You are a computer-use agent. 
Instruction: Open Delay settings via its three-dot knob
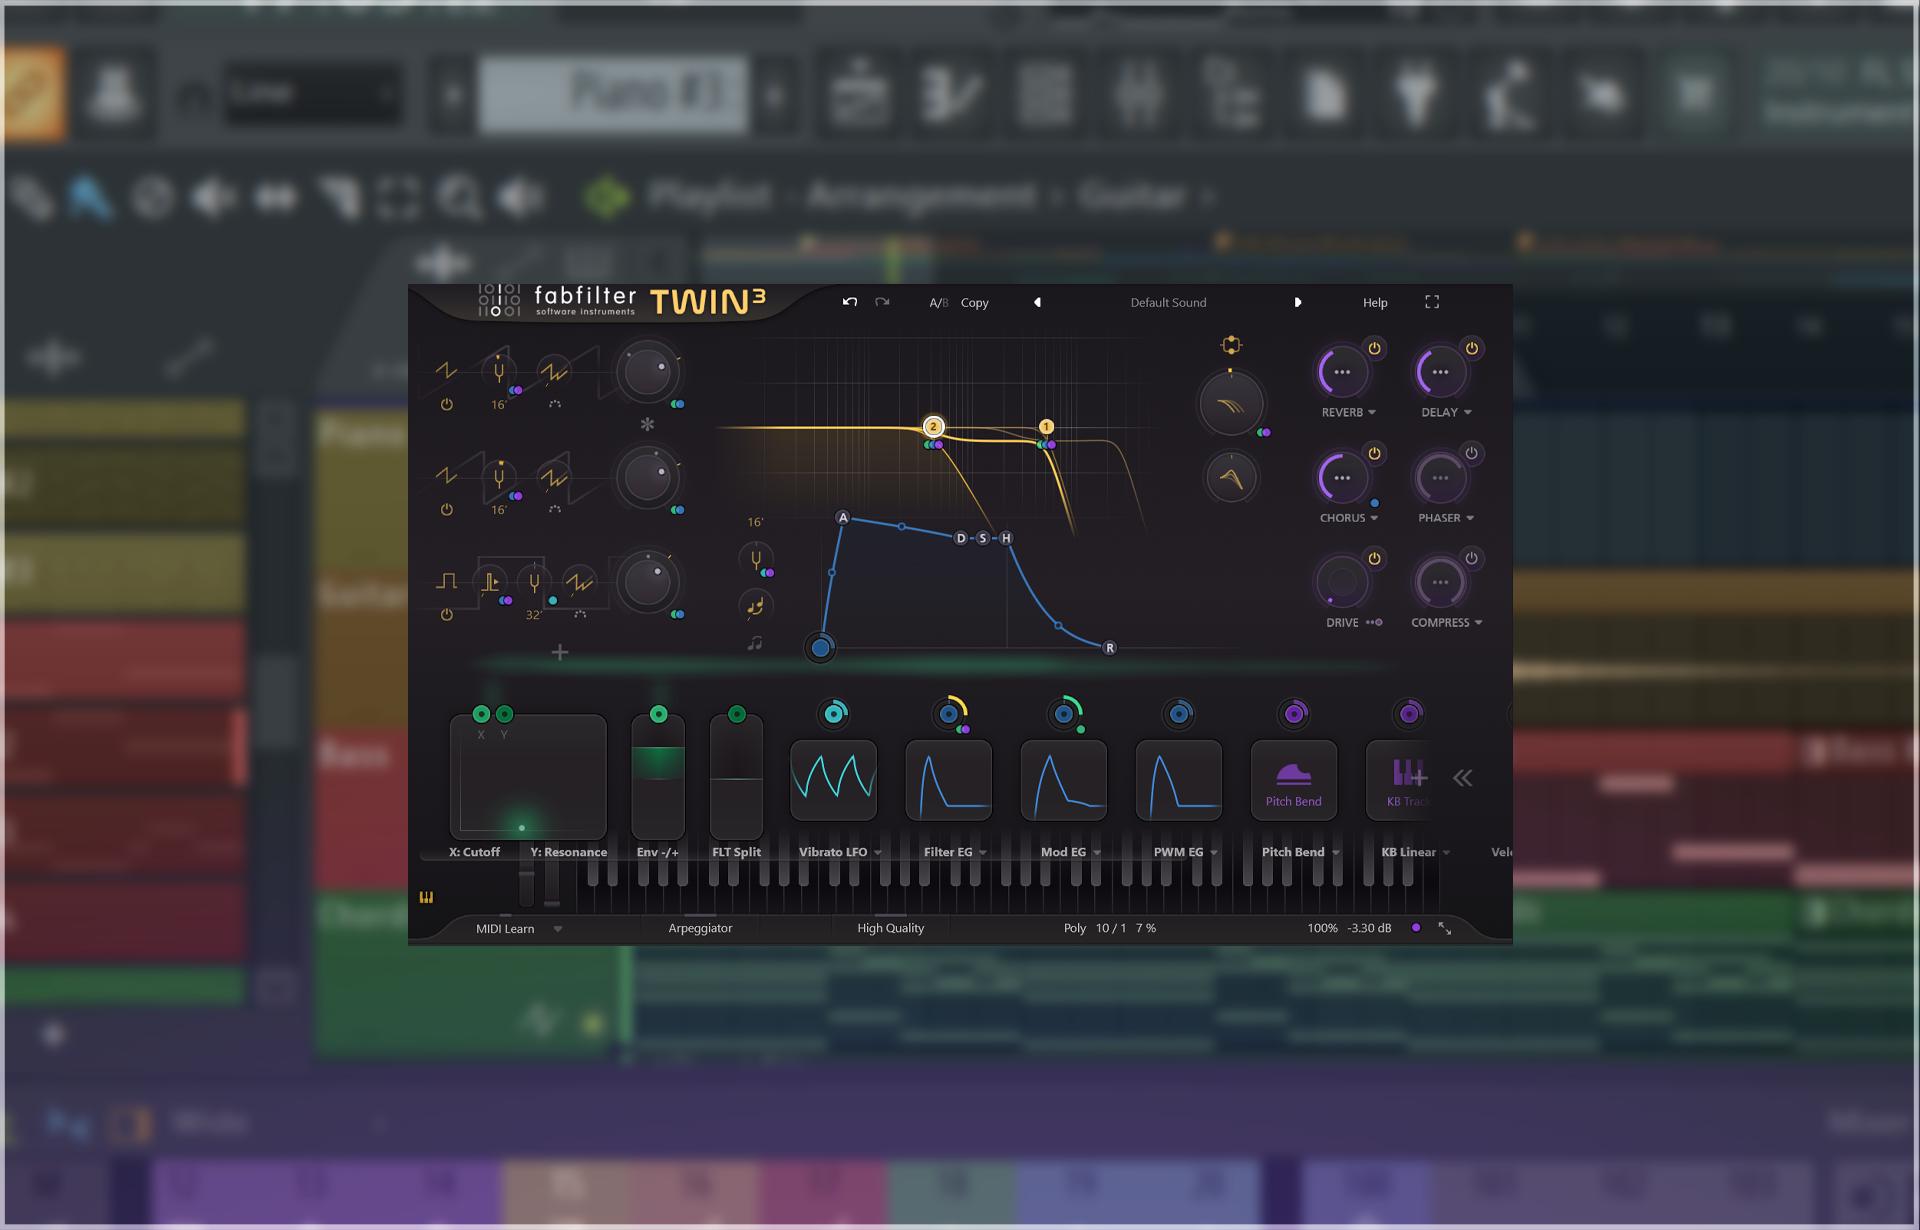pyautogui.click(x=1440, y=372)
